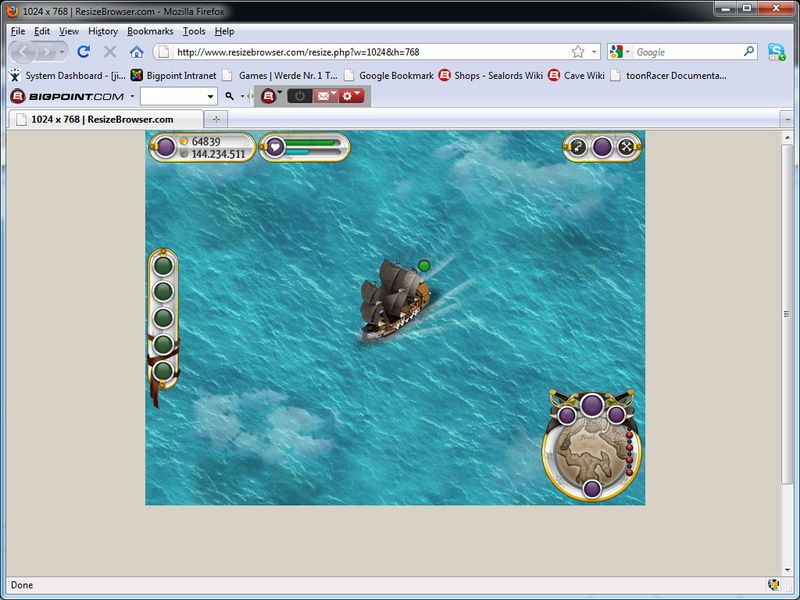Screen dimensions: 800x600
Task: Open the list all tabs dropdown
Action: 787,119
